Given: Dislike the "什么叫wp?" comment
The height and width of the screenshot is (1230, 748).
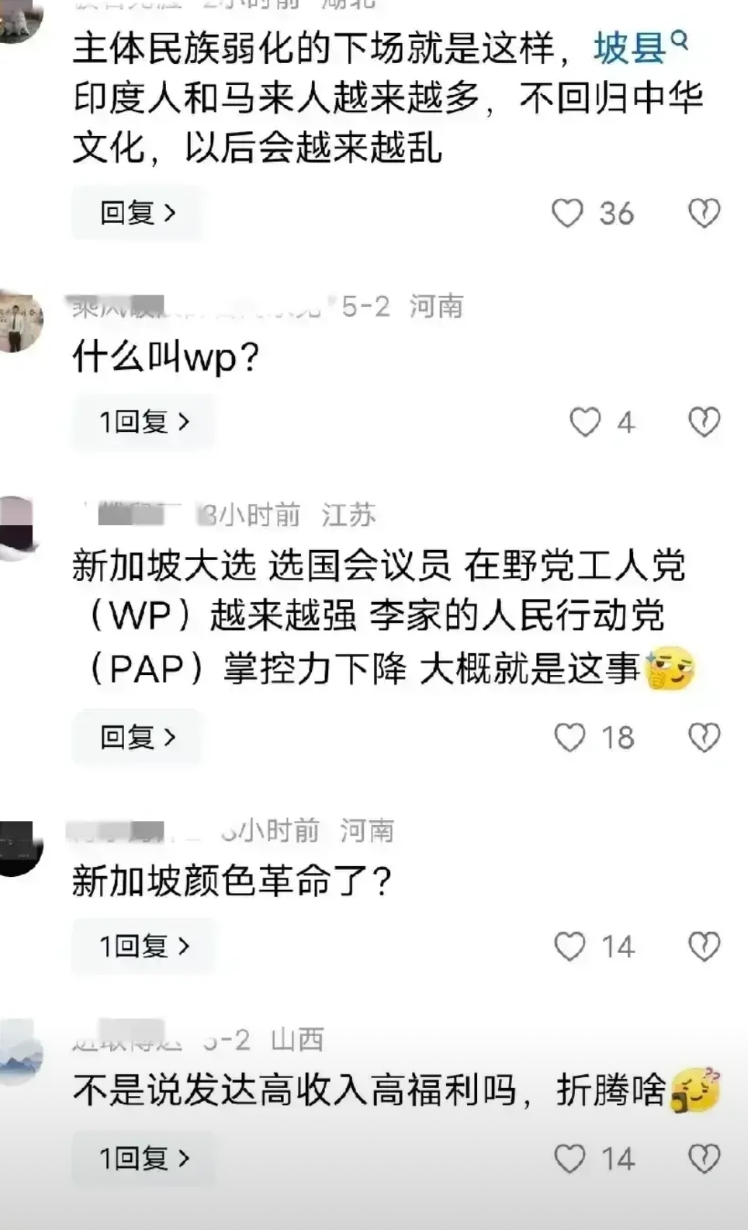Looking at the screenshot, I should tap(705, 423).
